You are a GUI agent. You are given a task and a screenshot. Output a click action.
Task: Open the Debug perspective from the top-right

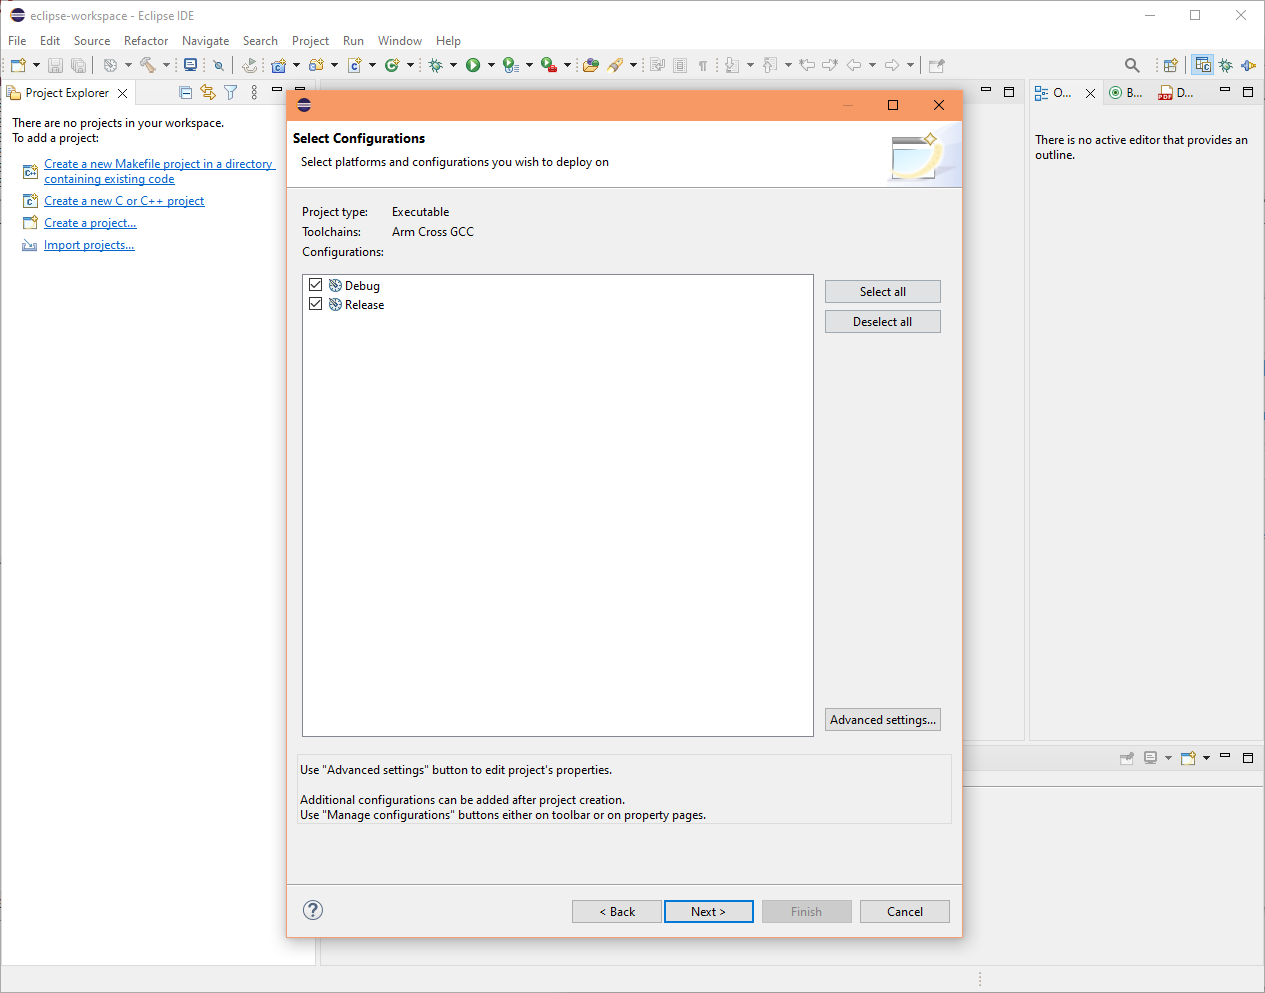point(1225,65)
